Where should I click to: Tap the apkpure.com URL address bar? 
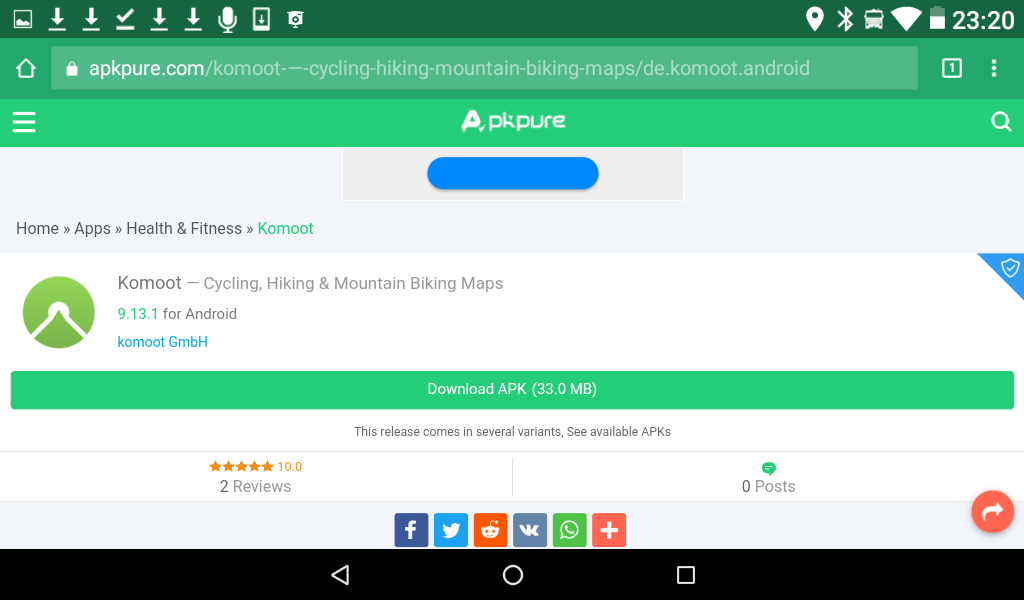(x=484, y=68)
